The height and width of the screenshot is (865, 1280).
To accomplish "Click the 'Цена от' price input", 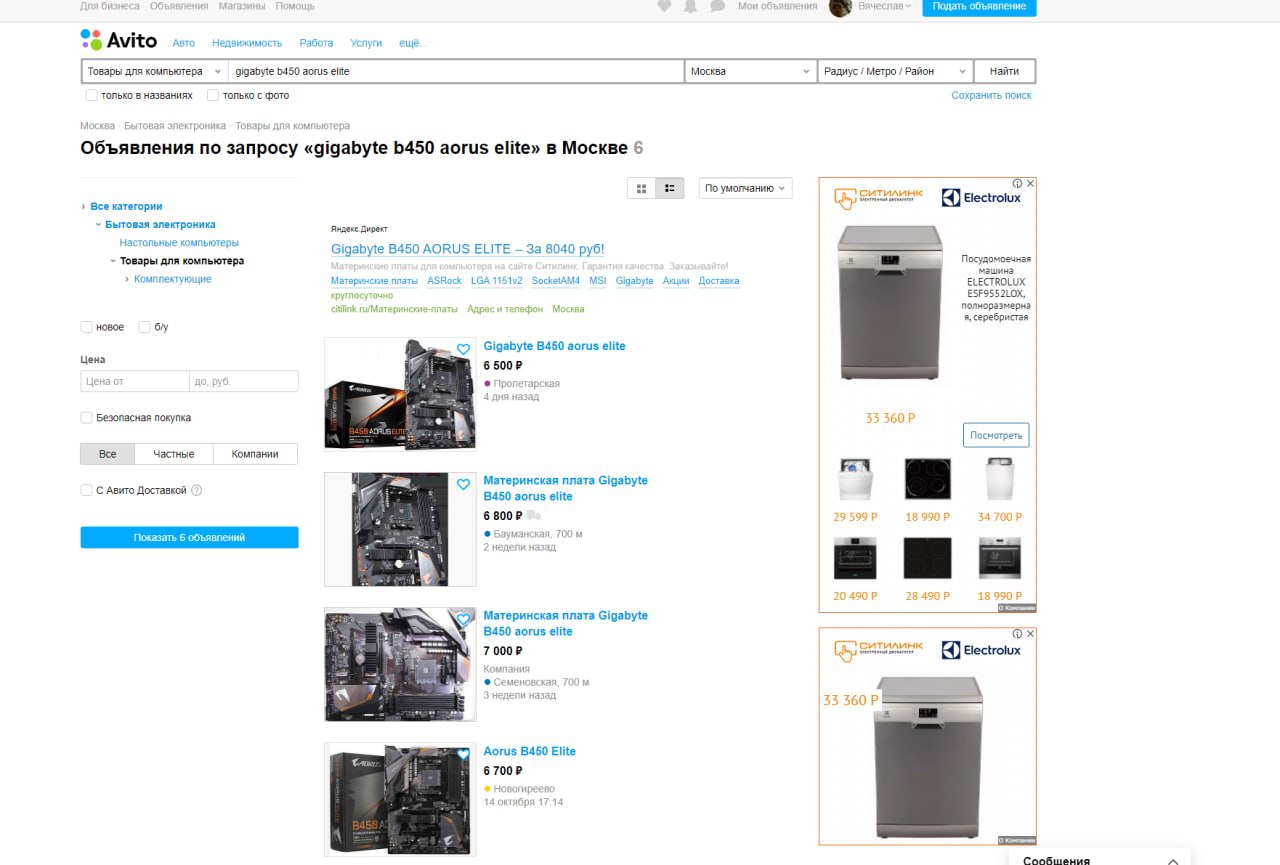I will [x=135, y=381].
